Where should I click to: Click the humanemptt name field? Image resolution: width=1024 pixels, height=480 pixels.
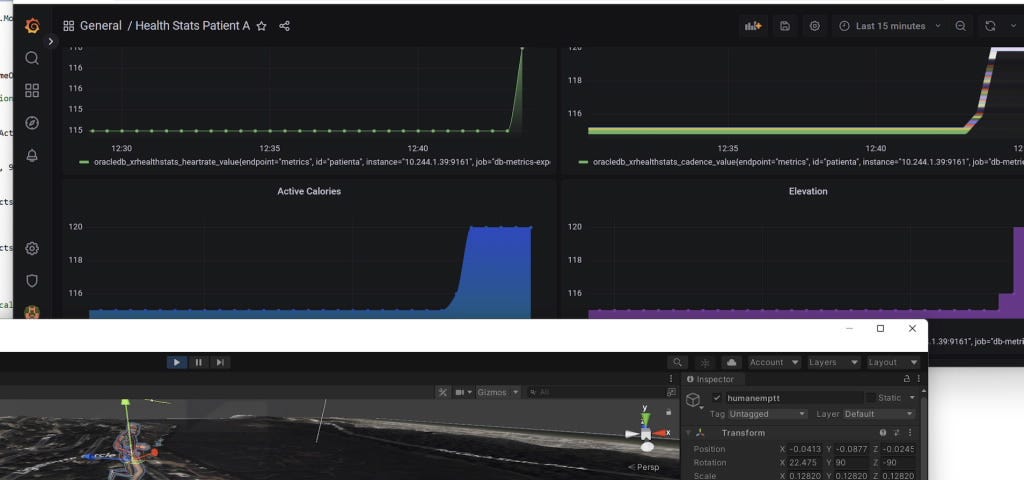(x=794, y=398)
